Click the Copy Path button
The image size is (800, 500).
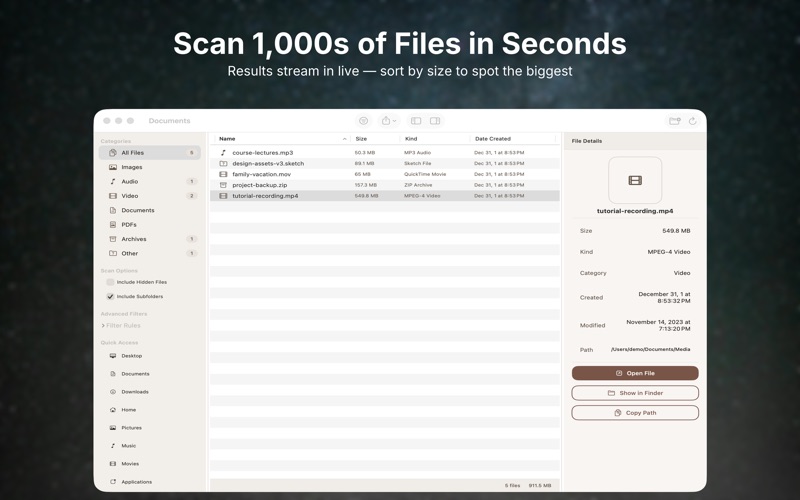[635, 413]
